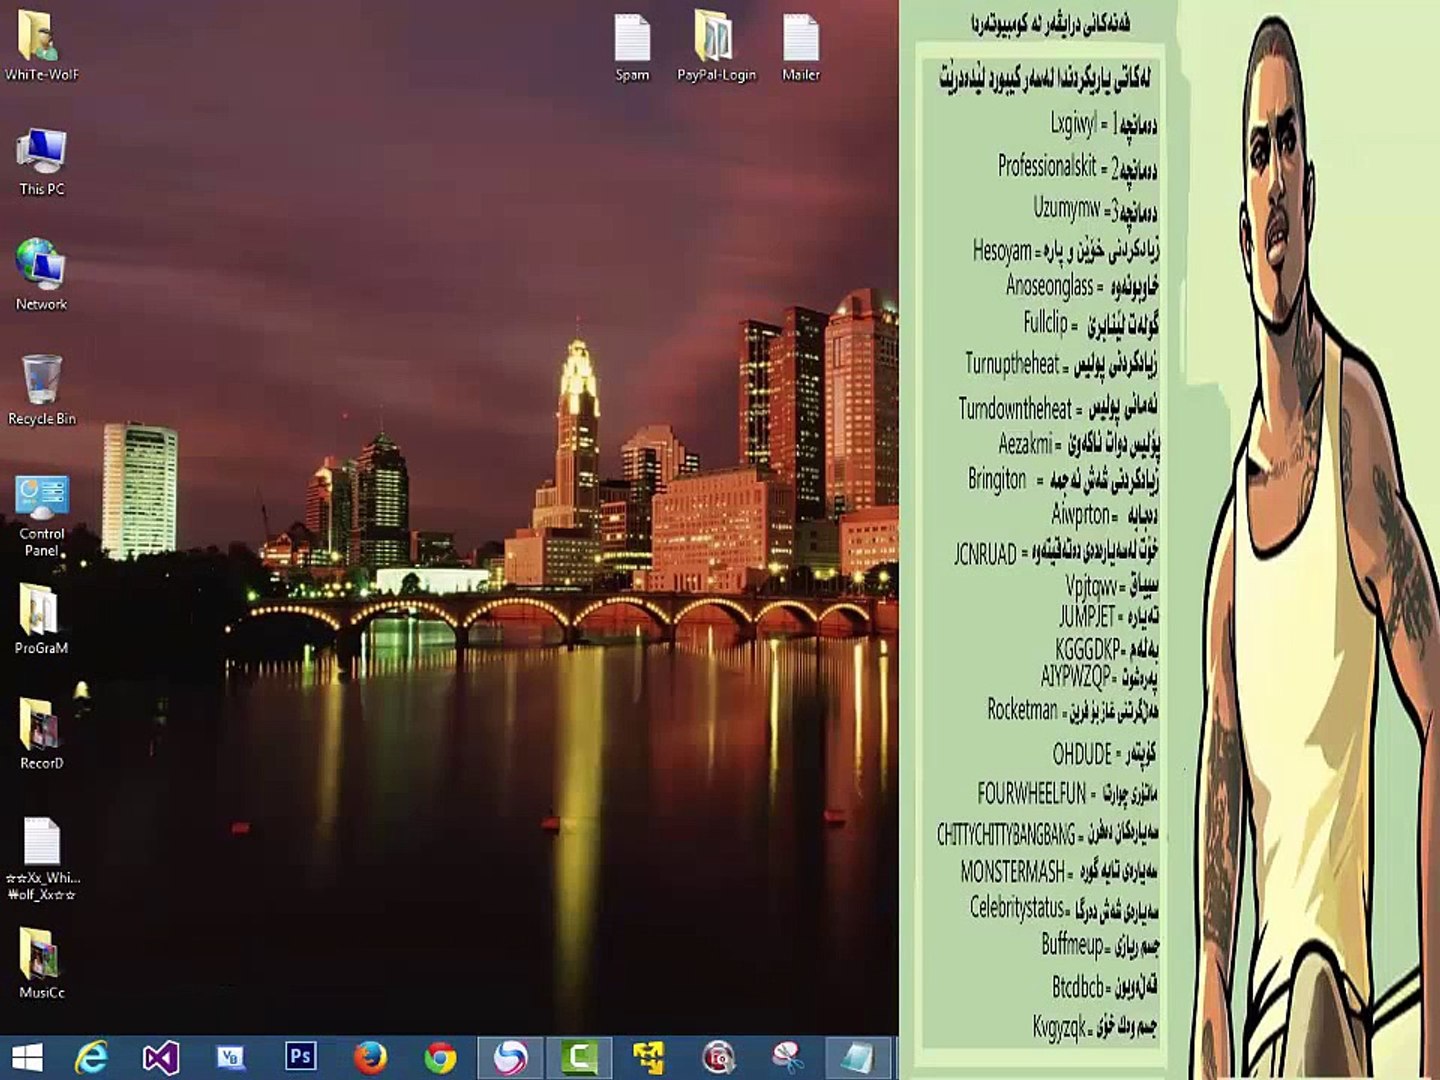
Task: Select the RecorD folder on the desktop
Action: tap(41, 734)
